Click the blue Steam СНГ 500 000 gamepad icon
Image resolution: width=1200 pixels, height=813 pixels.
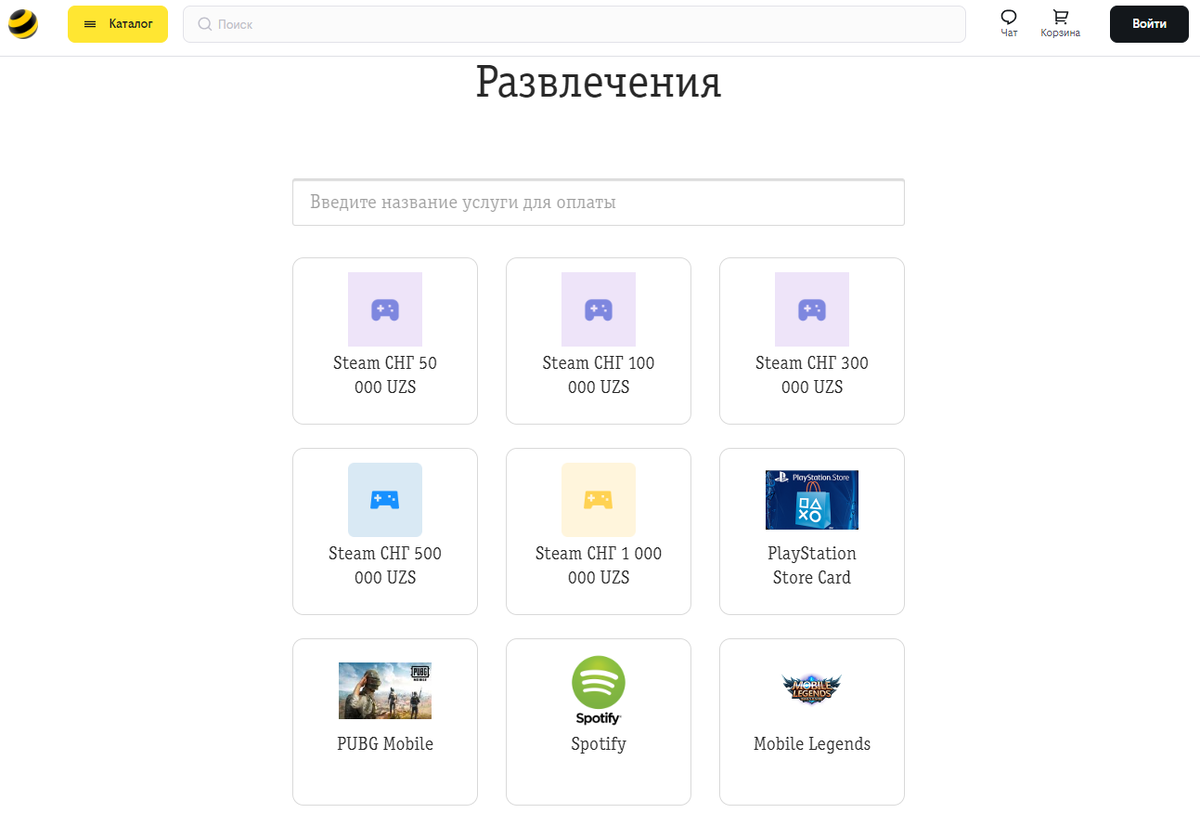[x=385, y=500]
